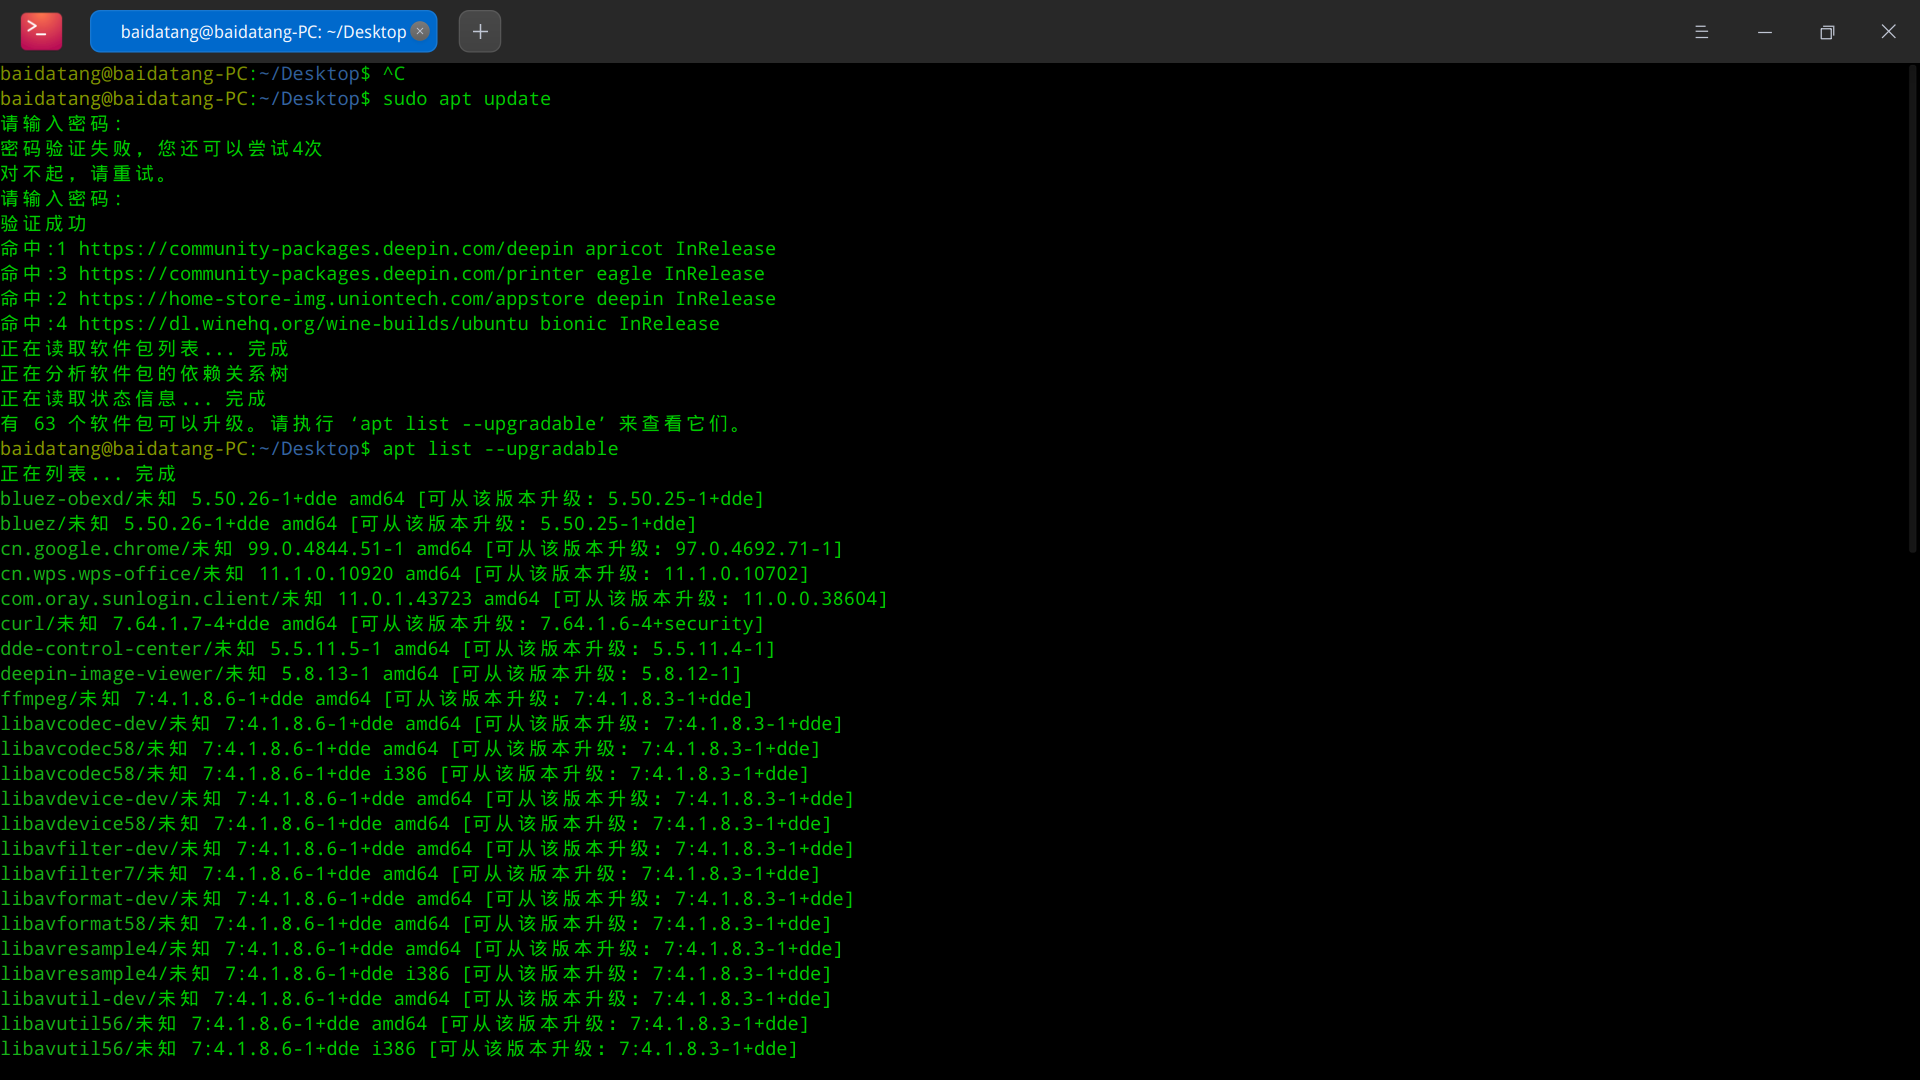Open a new terminal tab
Image resolution: width=1920 pixels, height=1080 pixels.
pyautogui.click(x=480, y=31)
